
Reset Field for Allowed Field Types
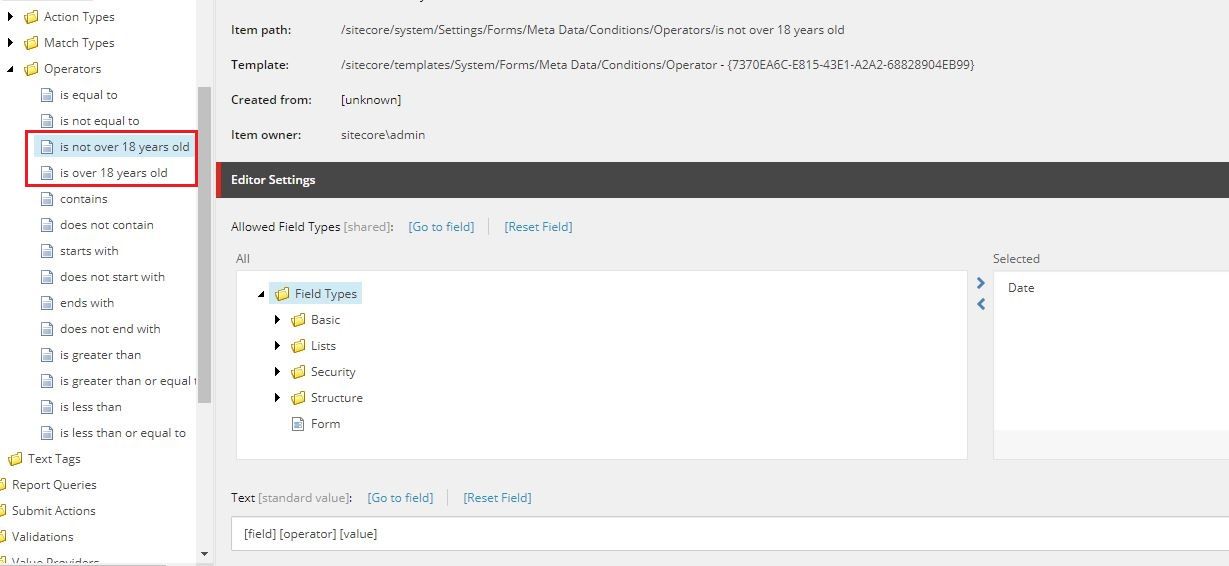coord(538,227)
